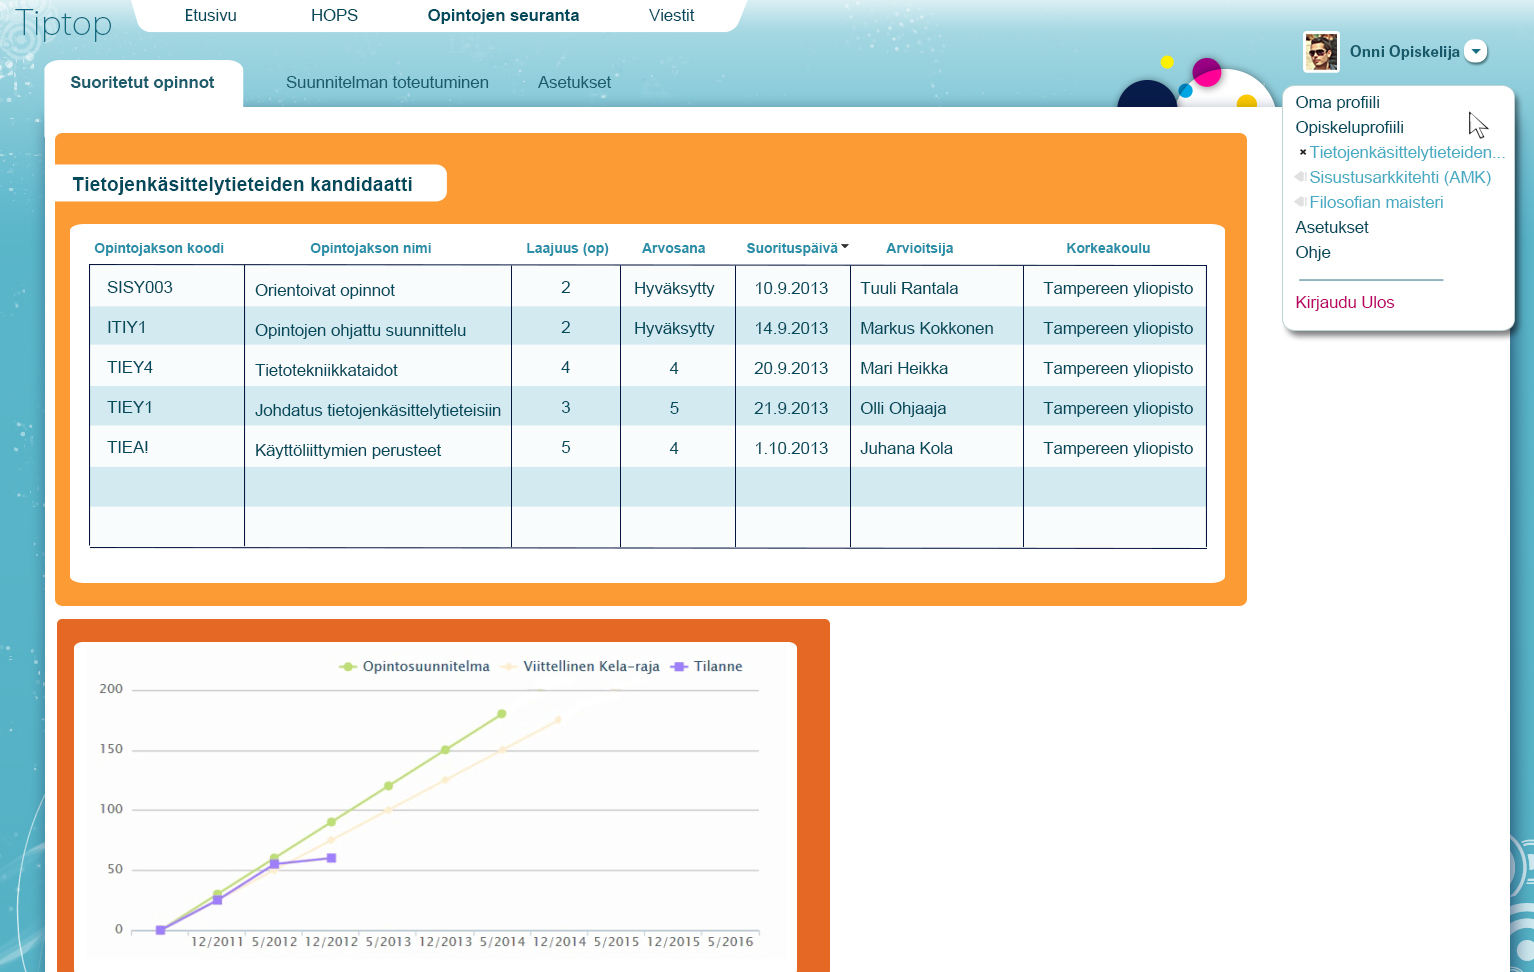Image resolution: width=1534 pixels, height=972 pixels.
Task: Switch to Suunnitelman toteutuminen subtab
Action: 387,83
